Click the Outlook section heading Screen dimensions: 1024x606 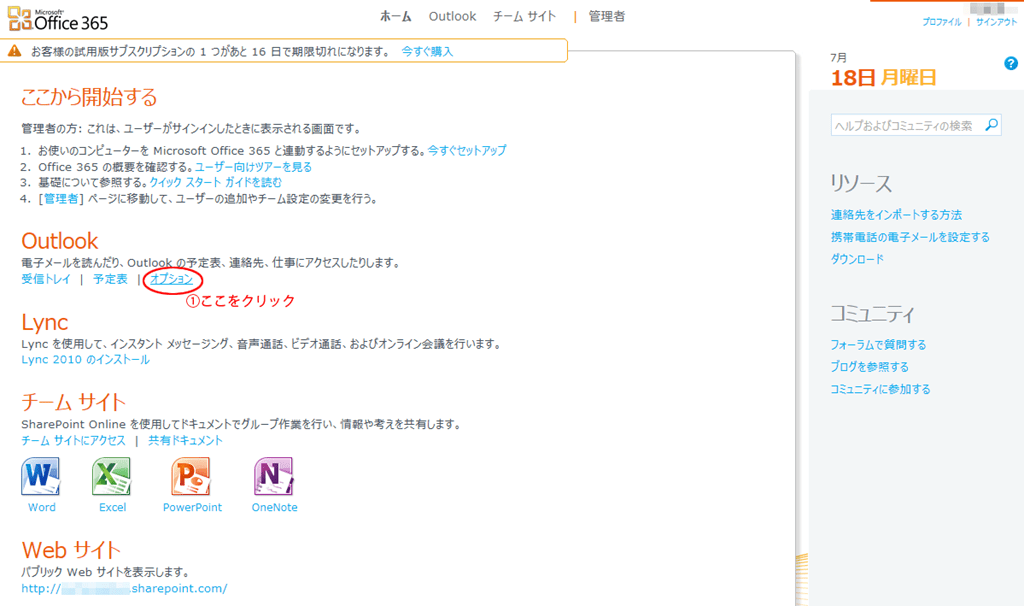(x=59, y=241)
